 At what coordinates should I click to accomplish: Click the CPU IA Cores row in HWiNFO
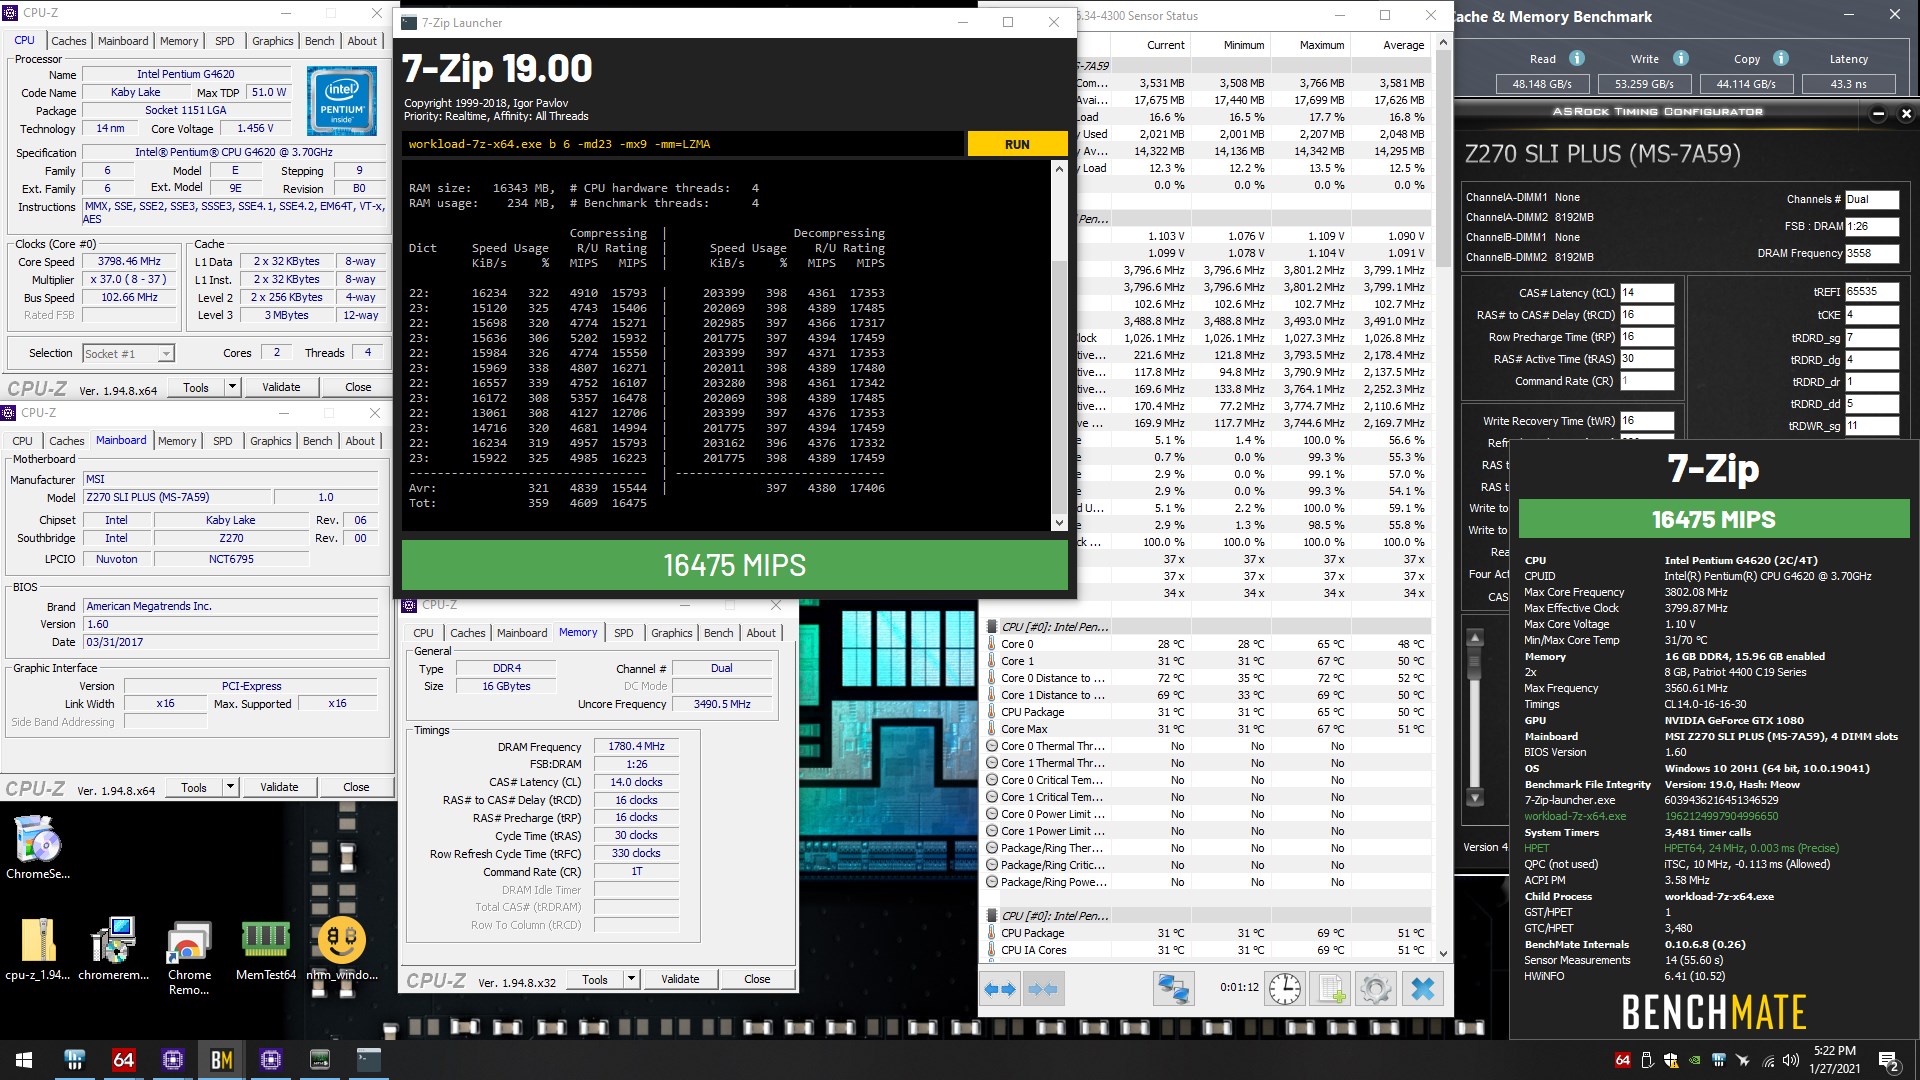point(1207,950)
